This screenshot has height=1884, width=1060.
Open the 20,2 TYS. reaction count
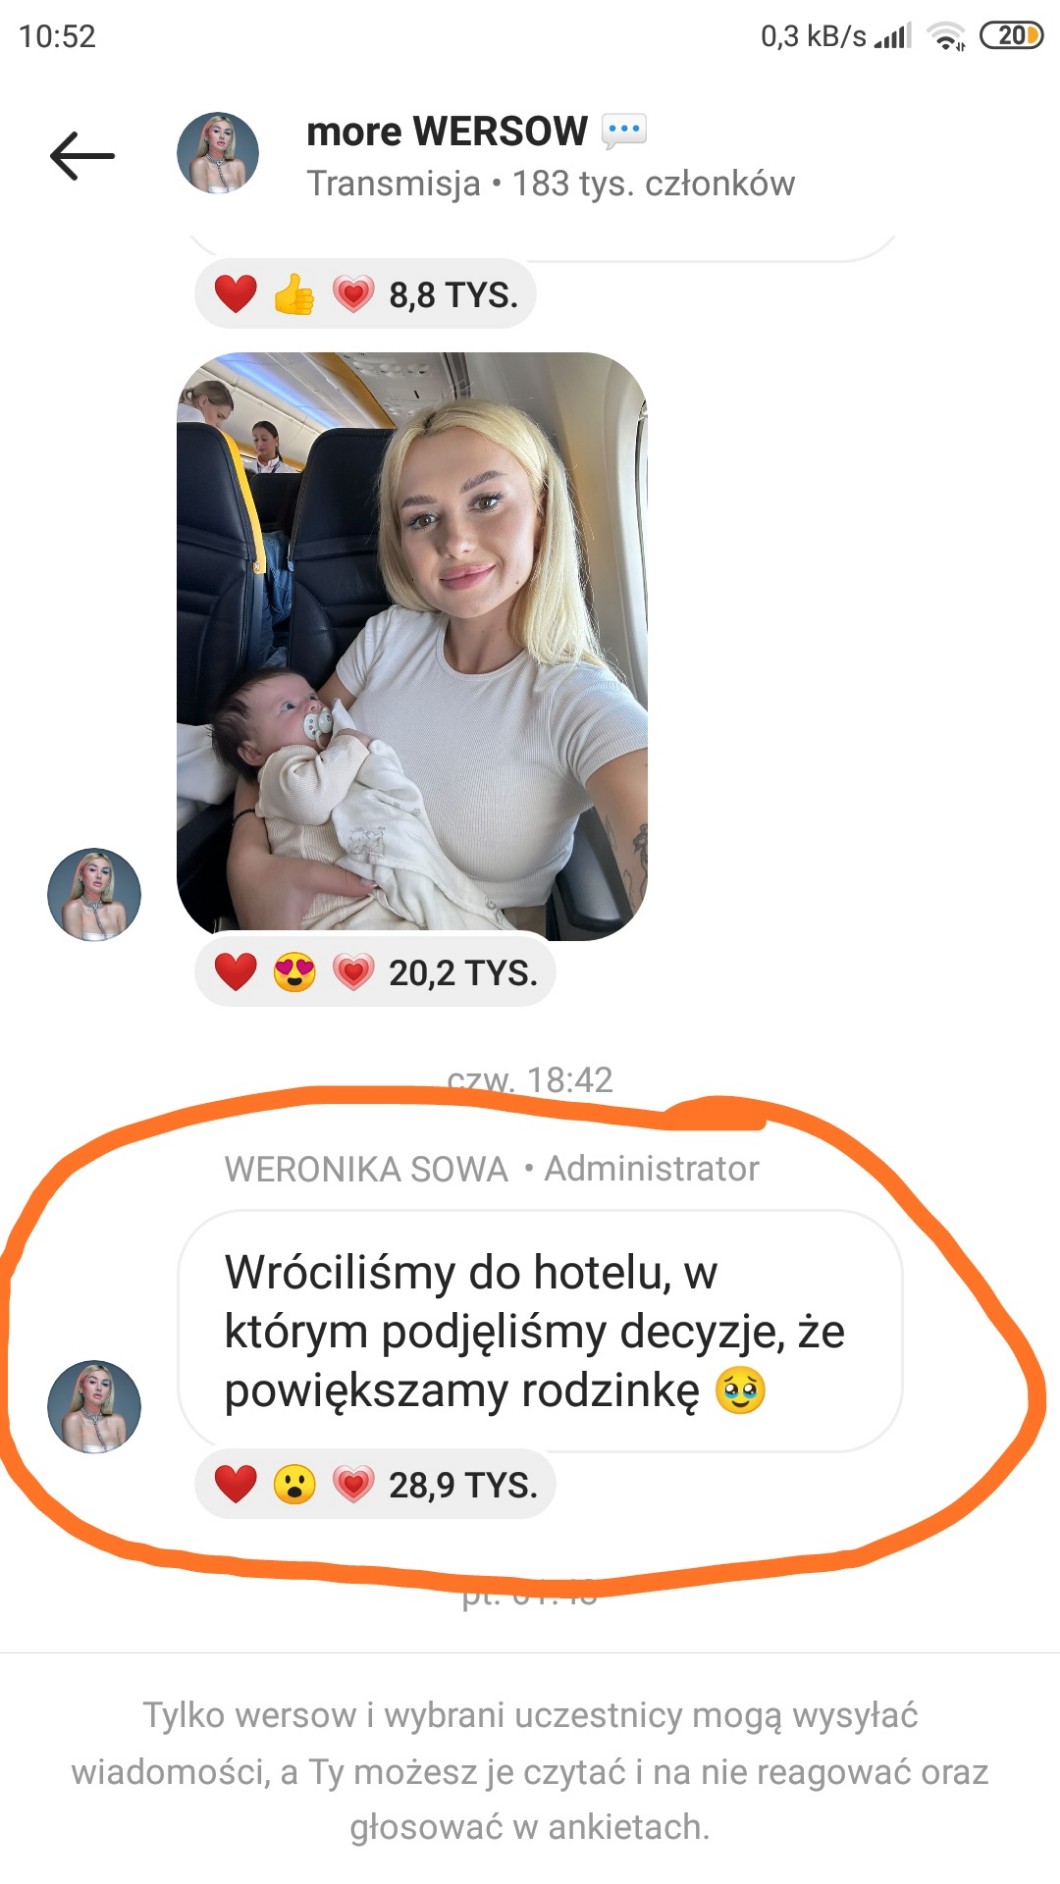click(x=463, y=973)
